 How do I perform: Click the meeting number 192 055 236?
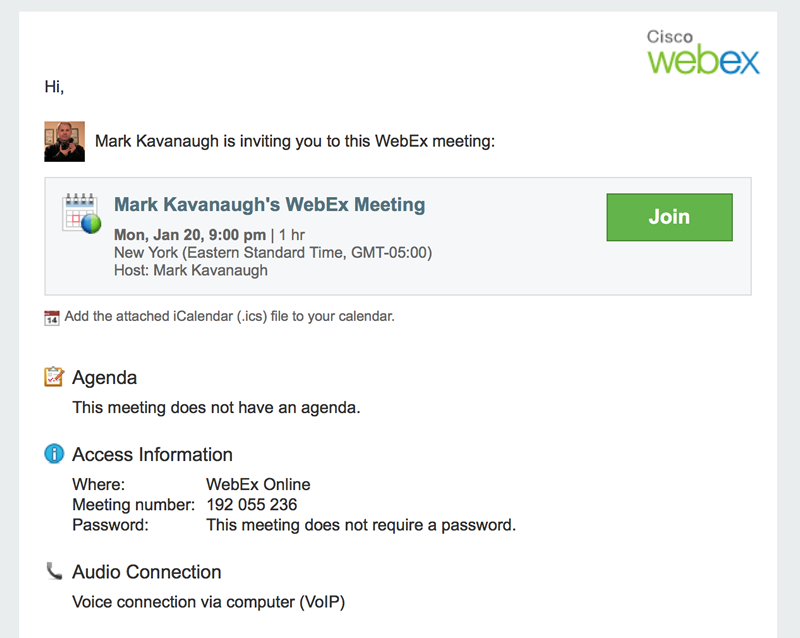(252, 504)
